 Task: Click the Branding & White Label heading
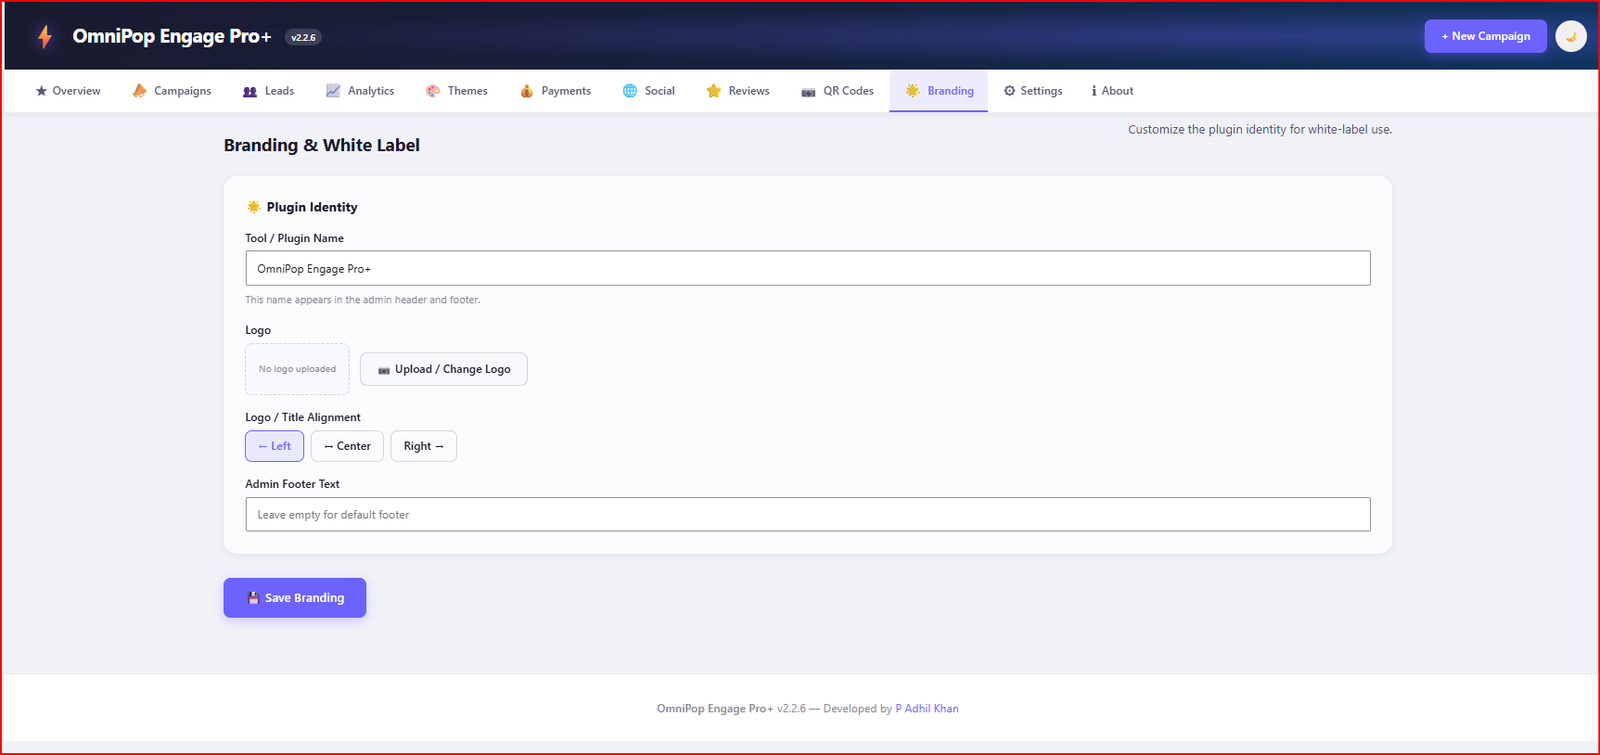click(x=322, y=145)
